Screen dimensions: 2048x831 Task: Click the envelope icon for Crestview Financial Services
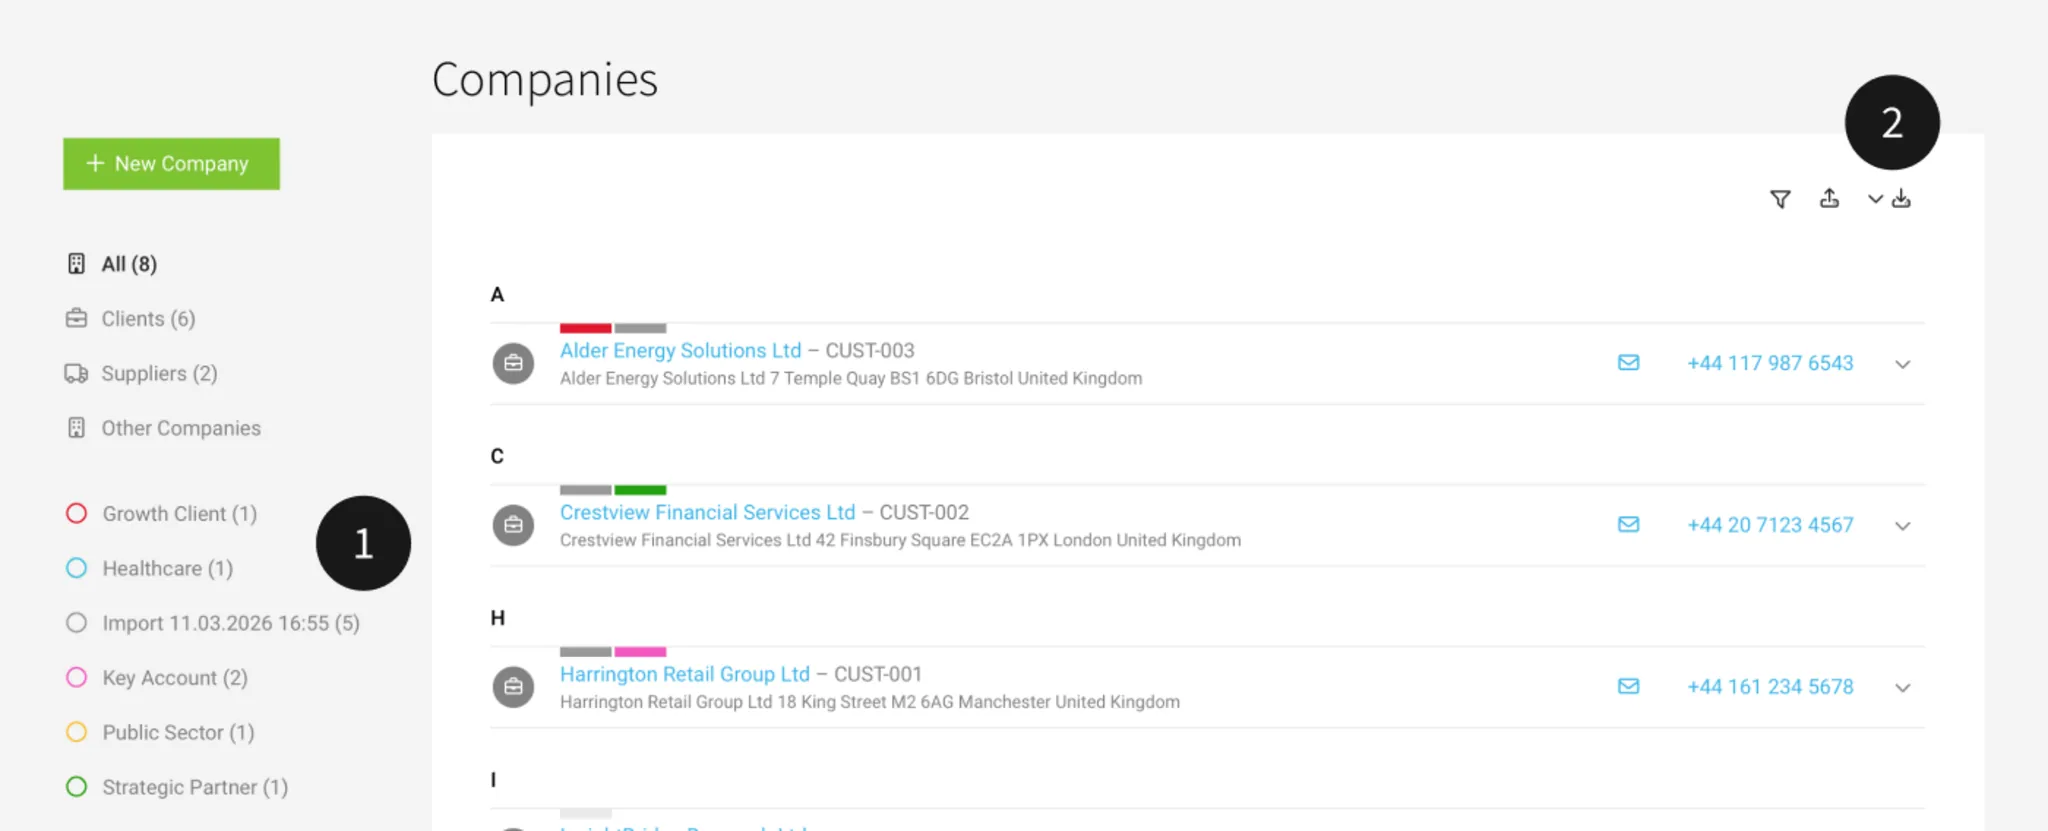click(x=1629, y=524)
